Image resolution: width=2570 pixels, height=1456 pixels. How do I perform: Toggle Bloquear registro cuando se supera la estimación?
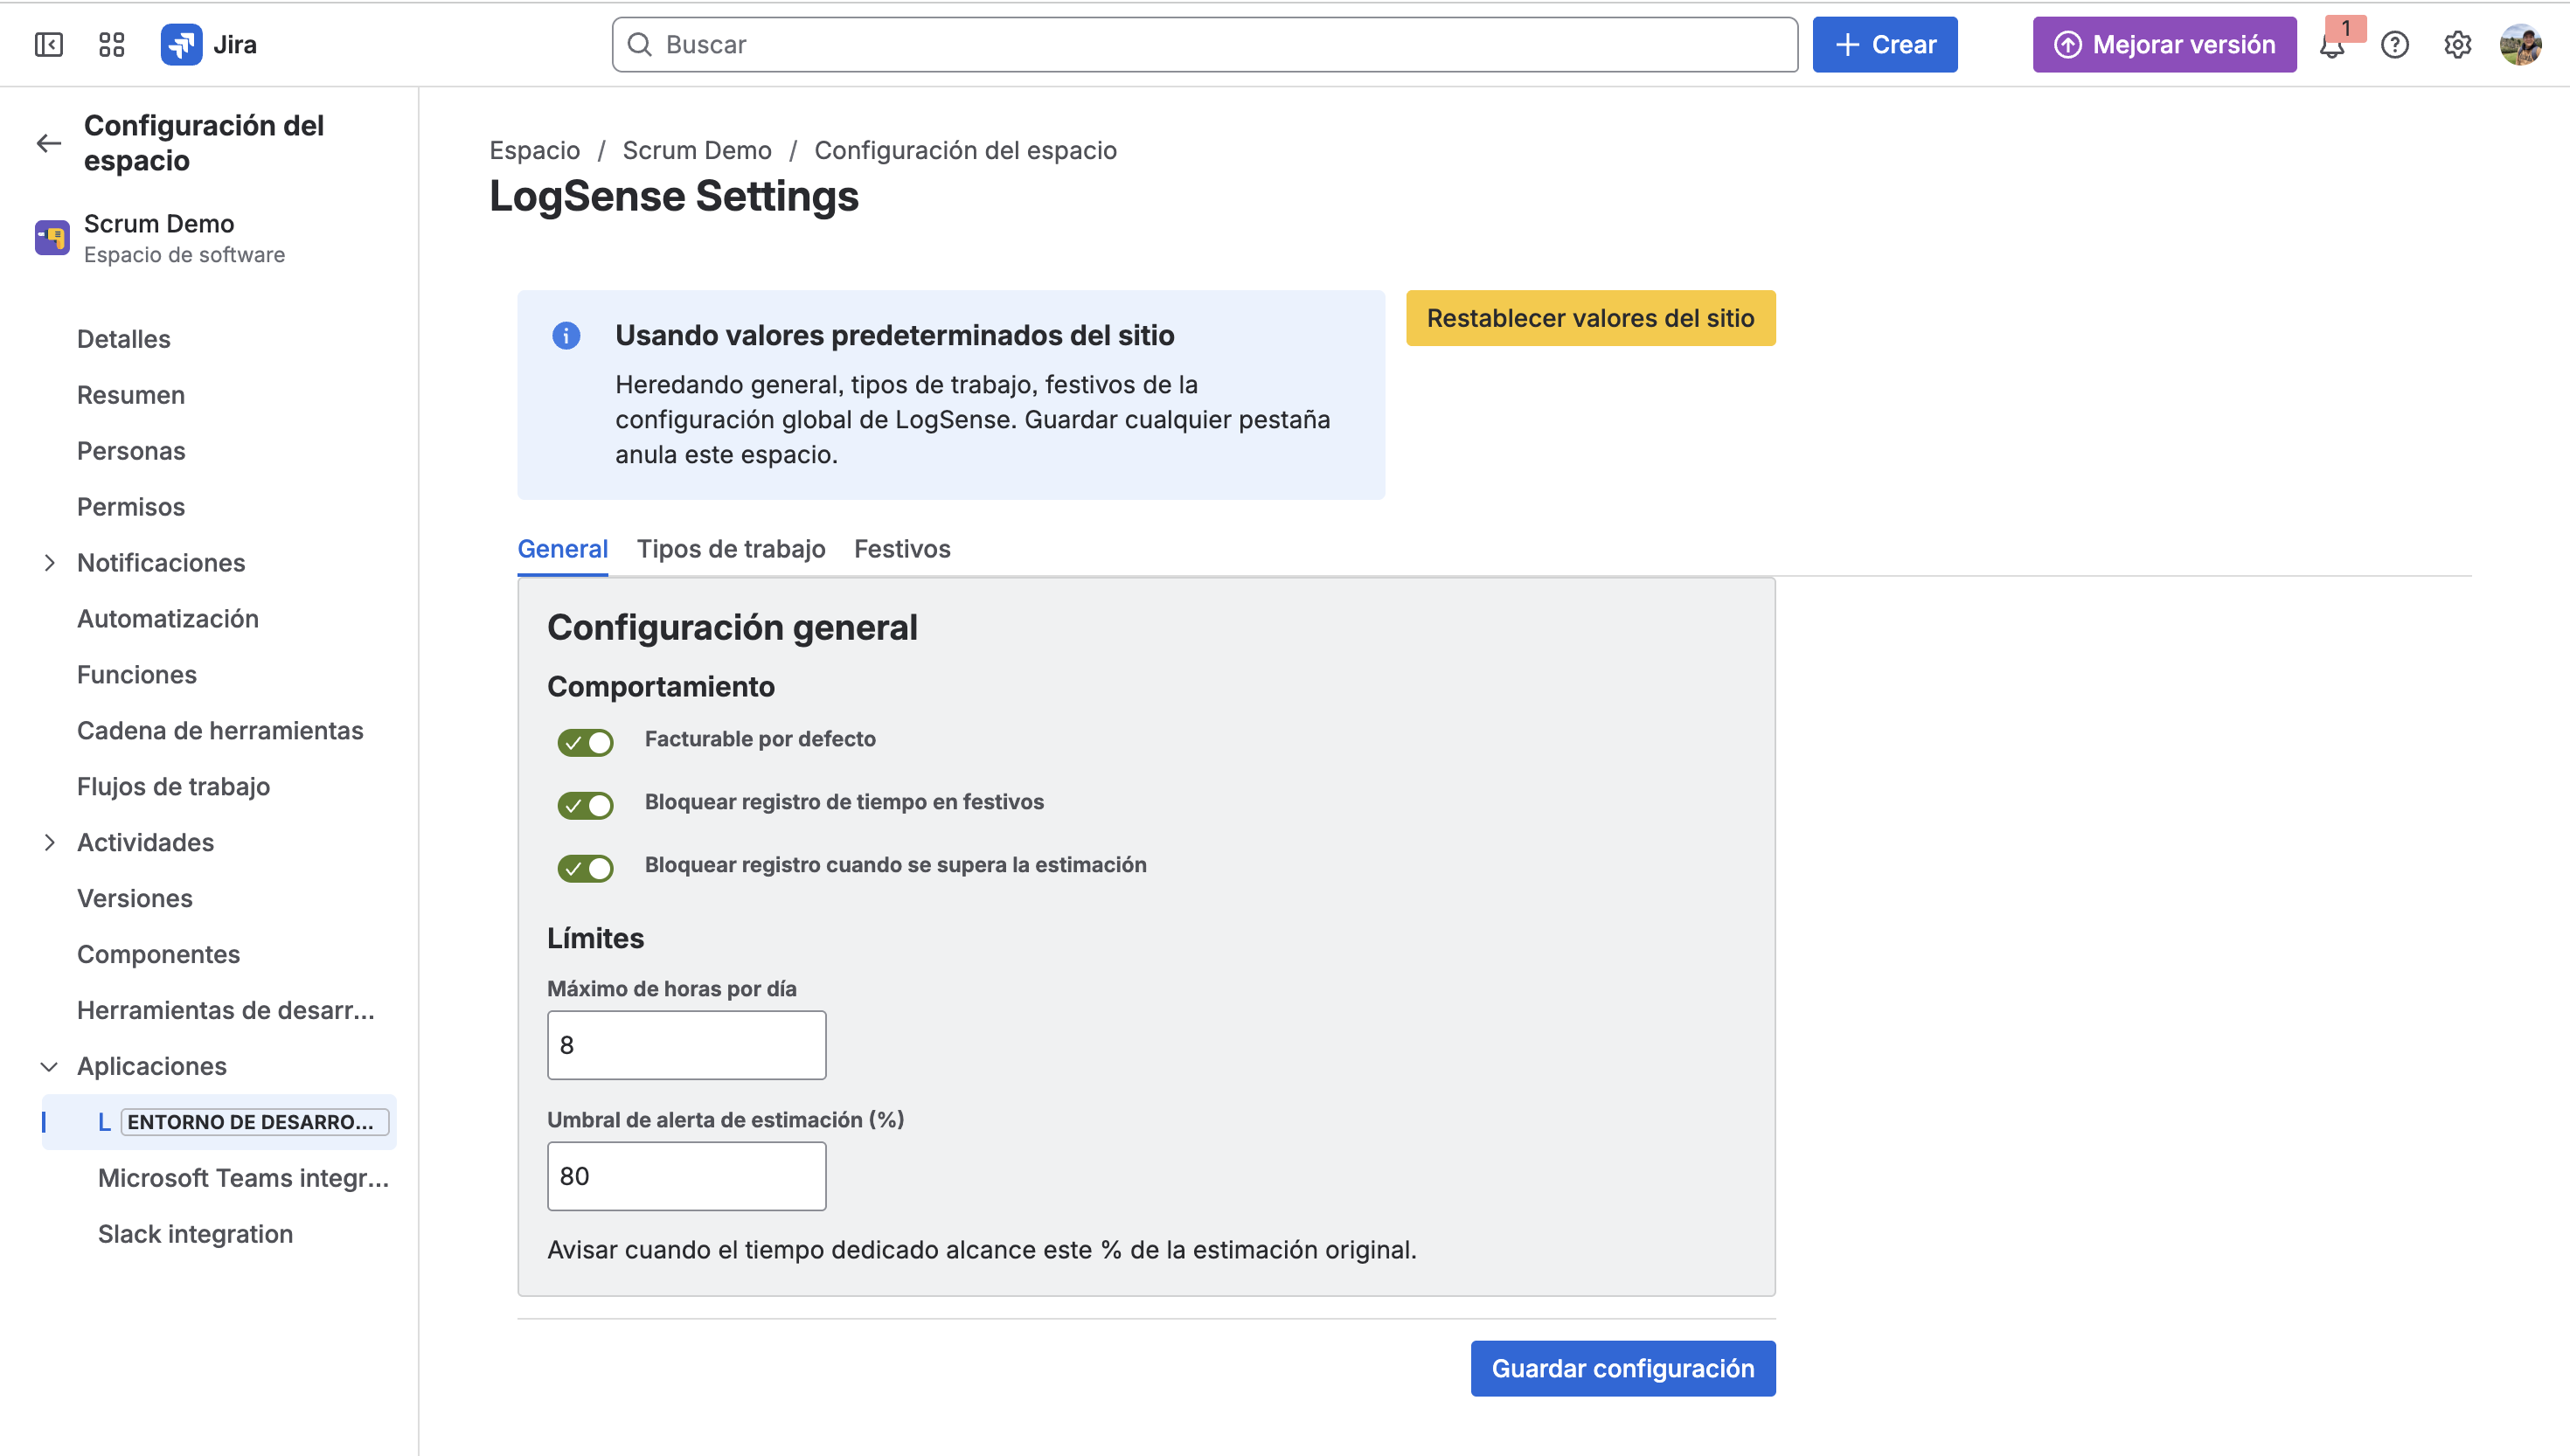point(585,868)
